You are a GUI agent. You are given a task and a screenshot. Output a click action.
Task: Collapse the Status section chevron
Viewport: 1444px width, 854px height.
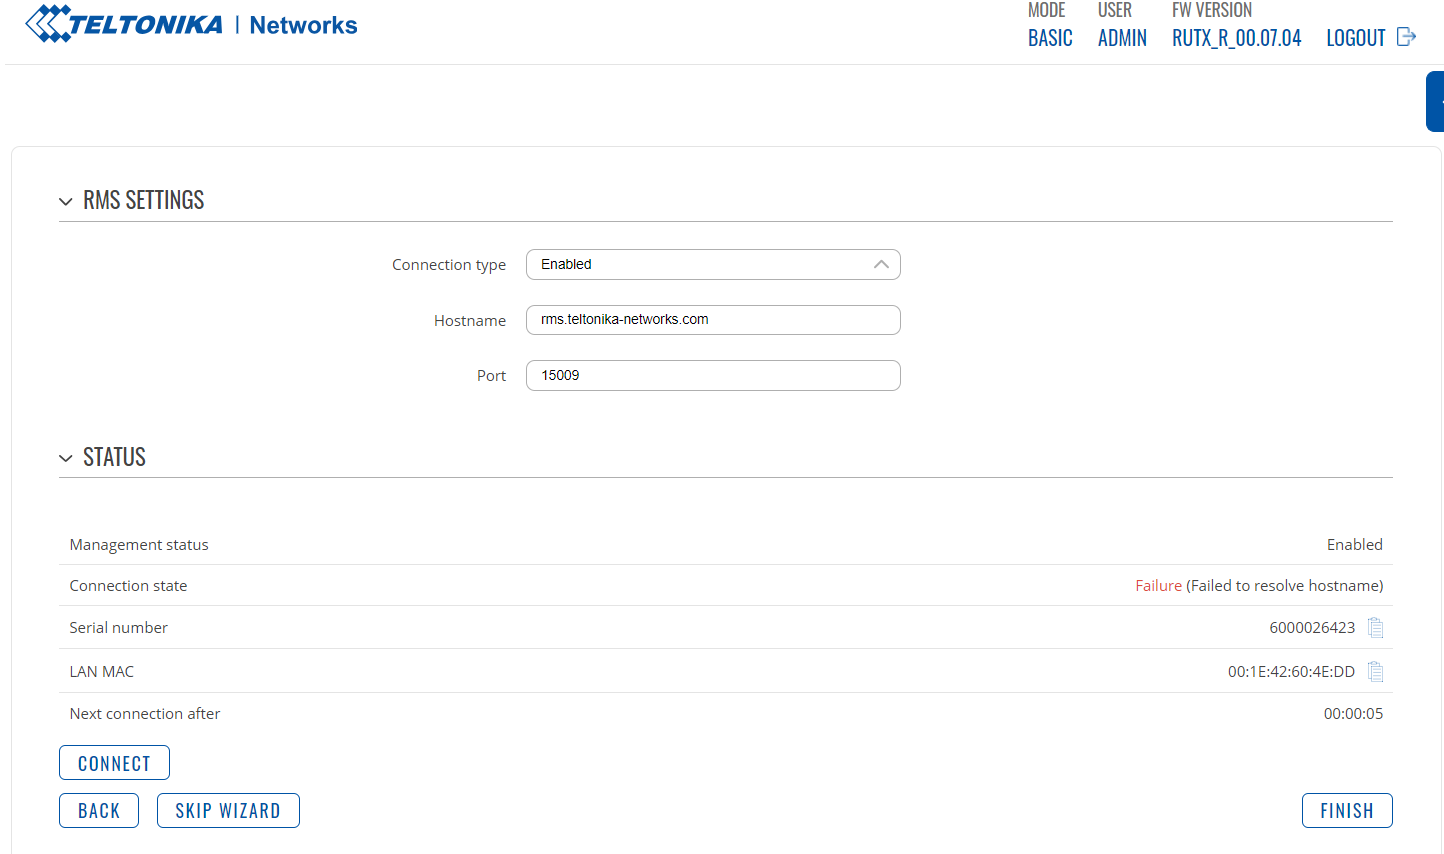(66, 458)
